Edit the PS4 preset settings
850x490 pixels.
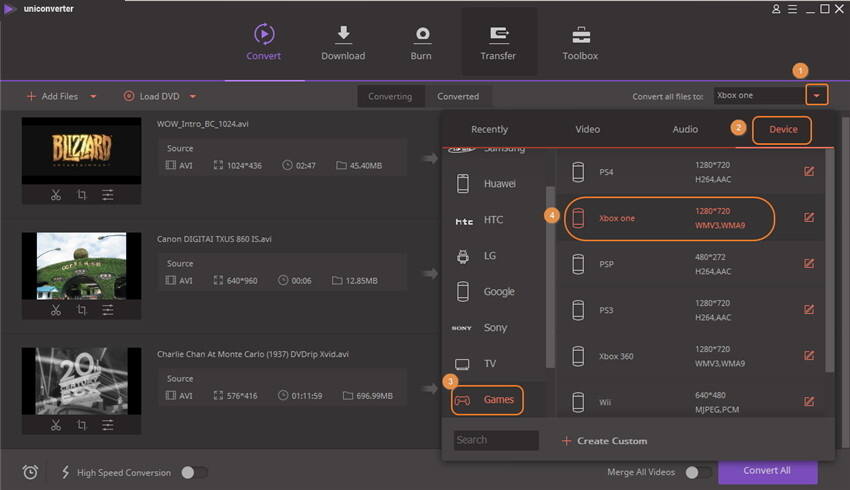point(809,171)
